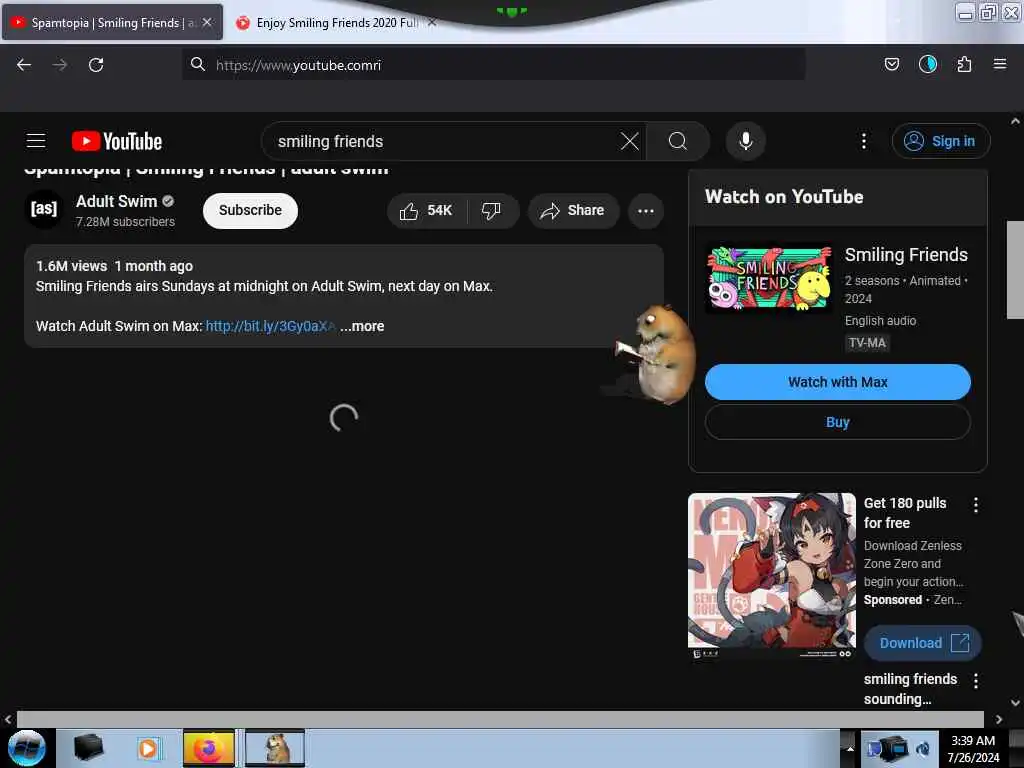Open the hamster app in taskbar

(275, 748)
